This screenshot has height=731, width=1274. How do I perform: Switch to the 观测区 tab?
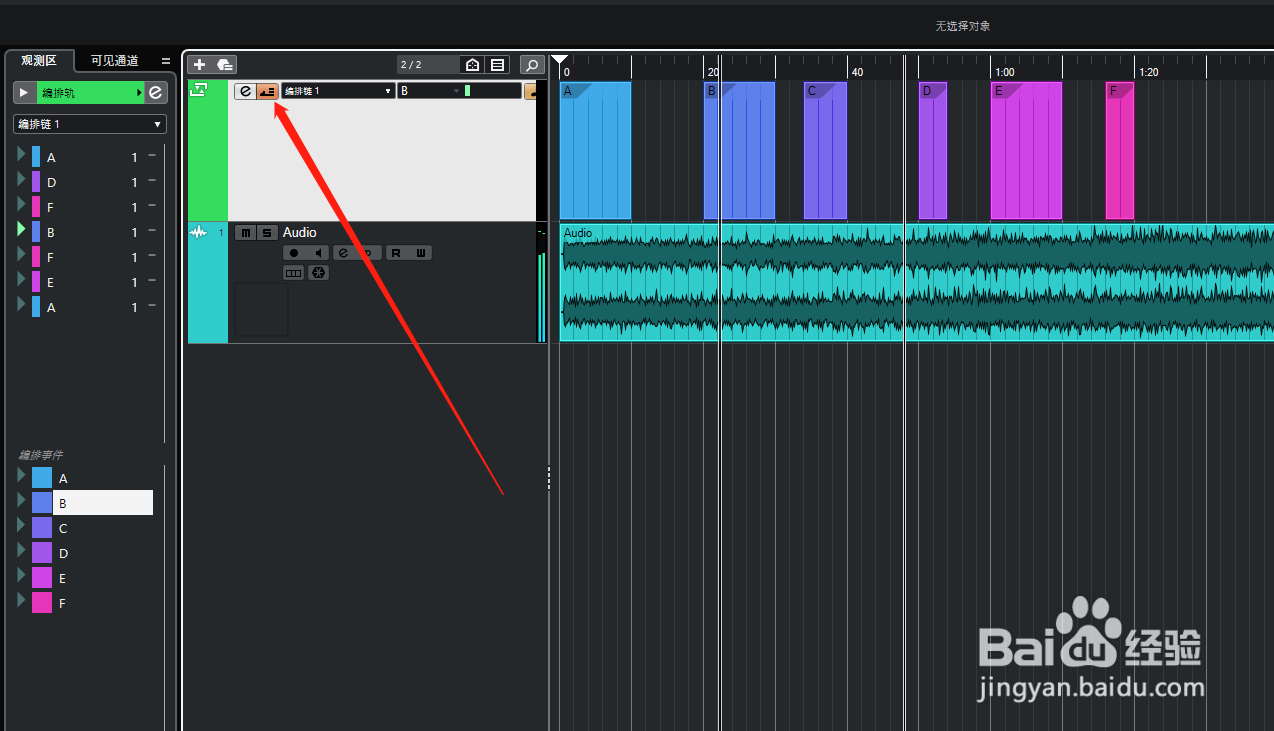[x=40, y=60]
